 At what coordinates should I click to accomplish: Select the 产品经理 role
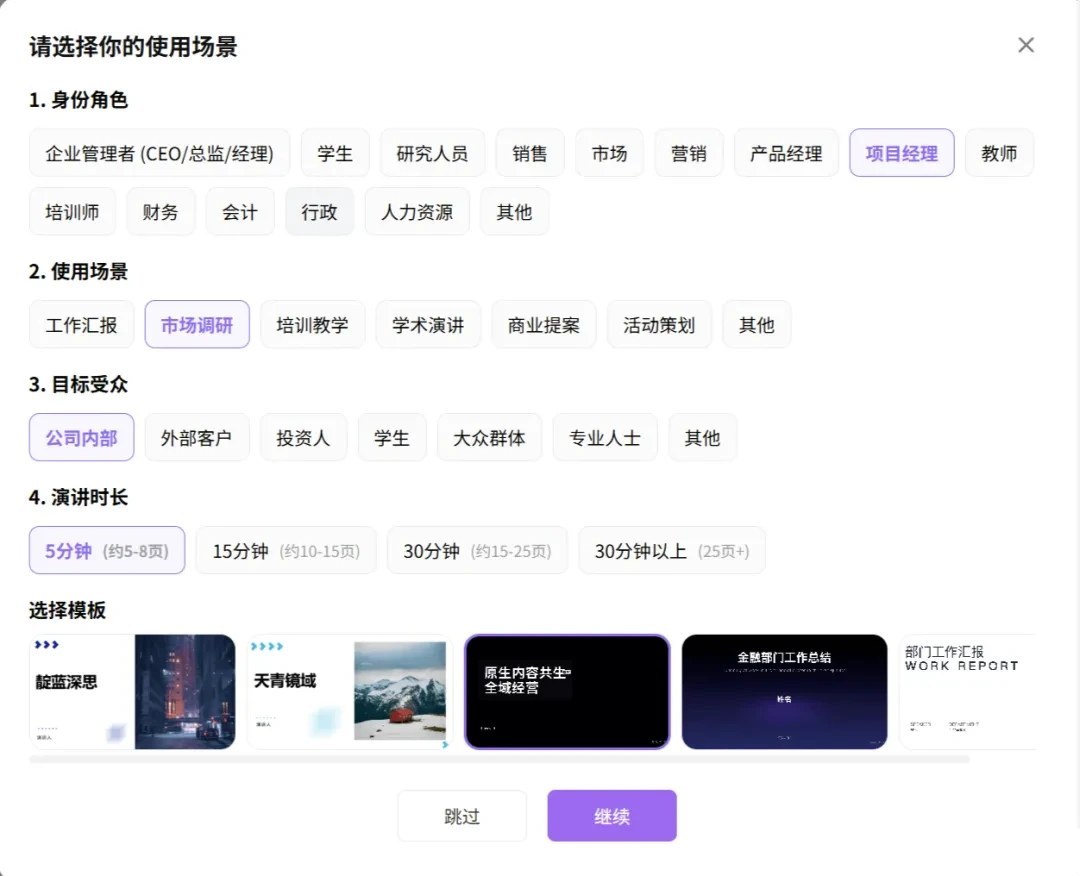(786, 153)
